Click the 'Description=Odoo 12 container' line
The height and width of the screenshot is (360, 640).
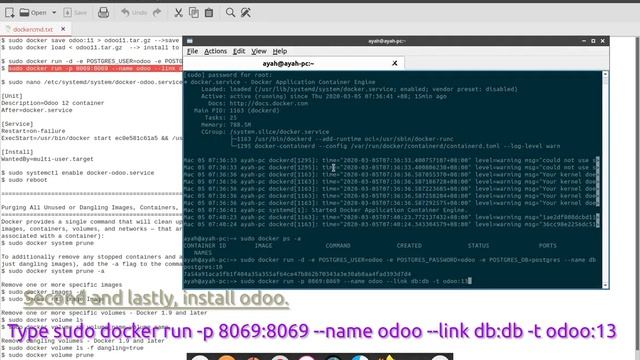[x=53, y=103]
